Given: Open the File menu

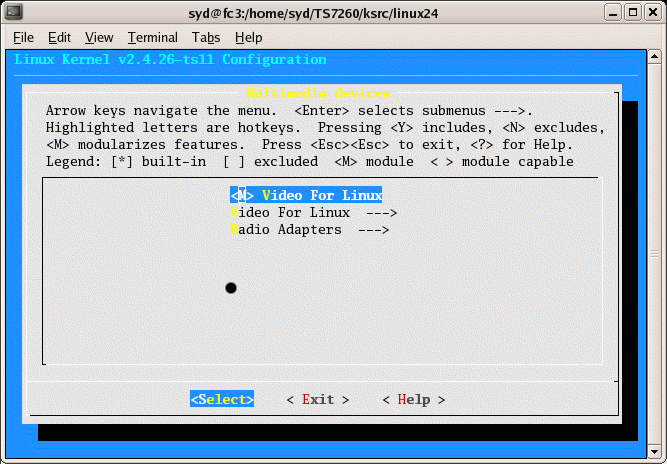Looking at the screenshot, I should click(23, 38).
